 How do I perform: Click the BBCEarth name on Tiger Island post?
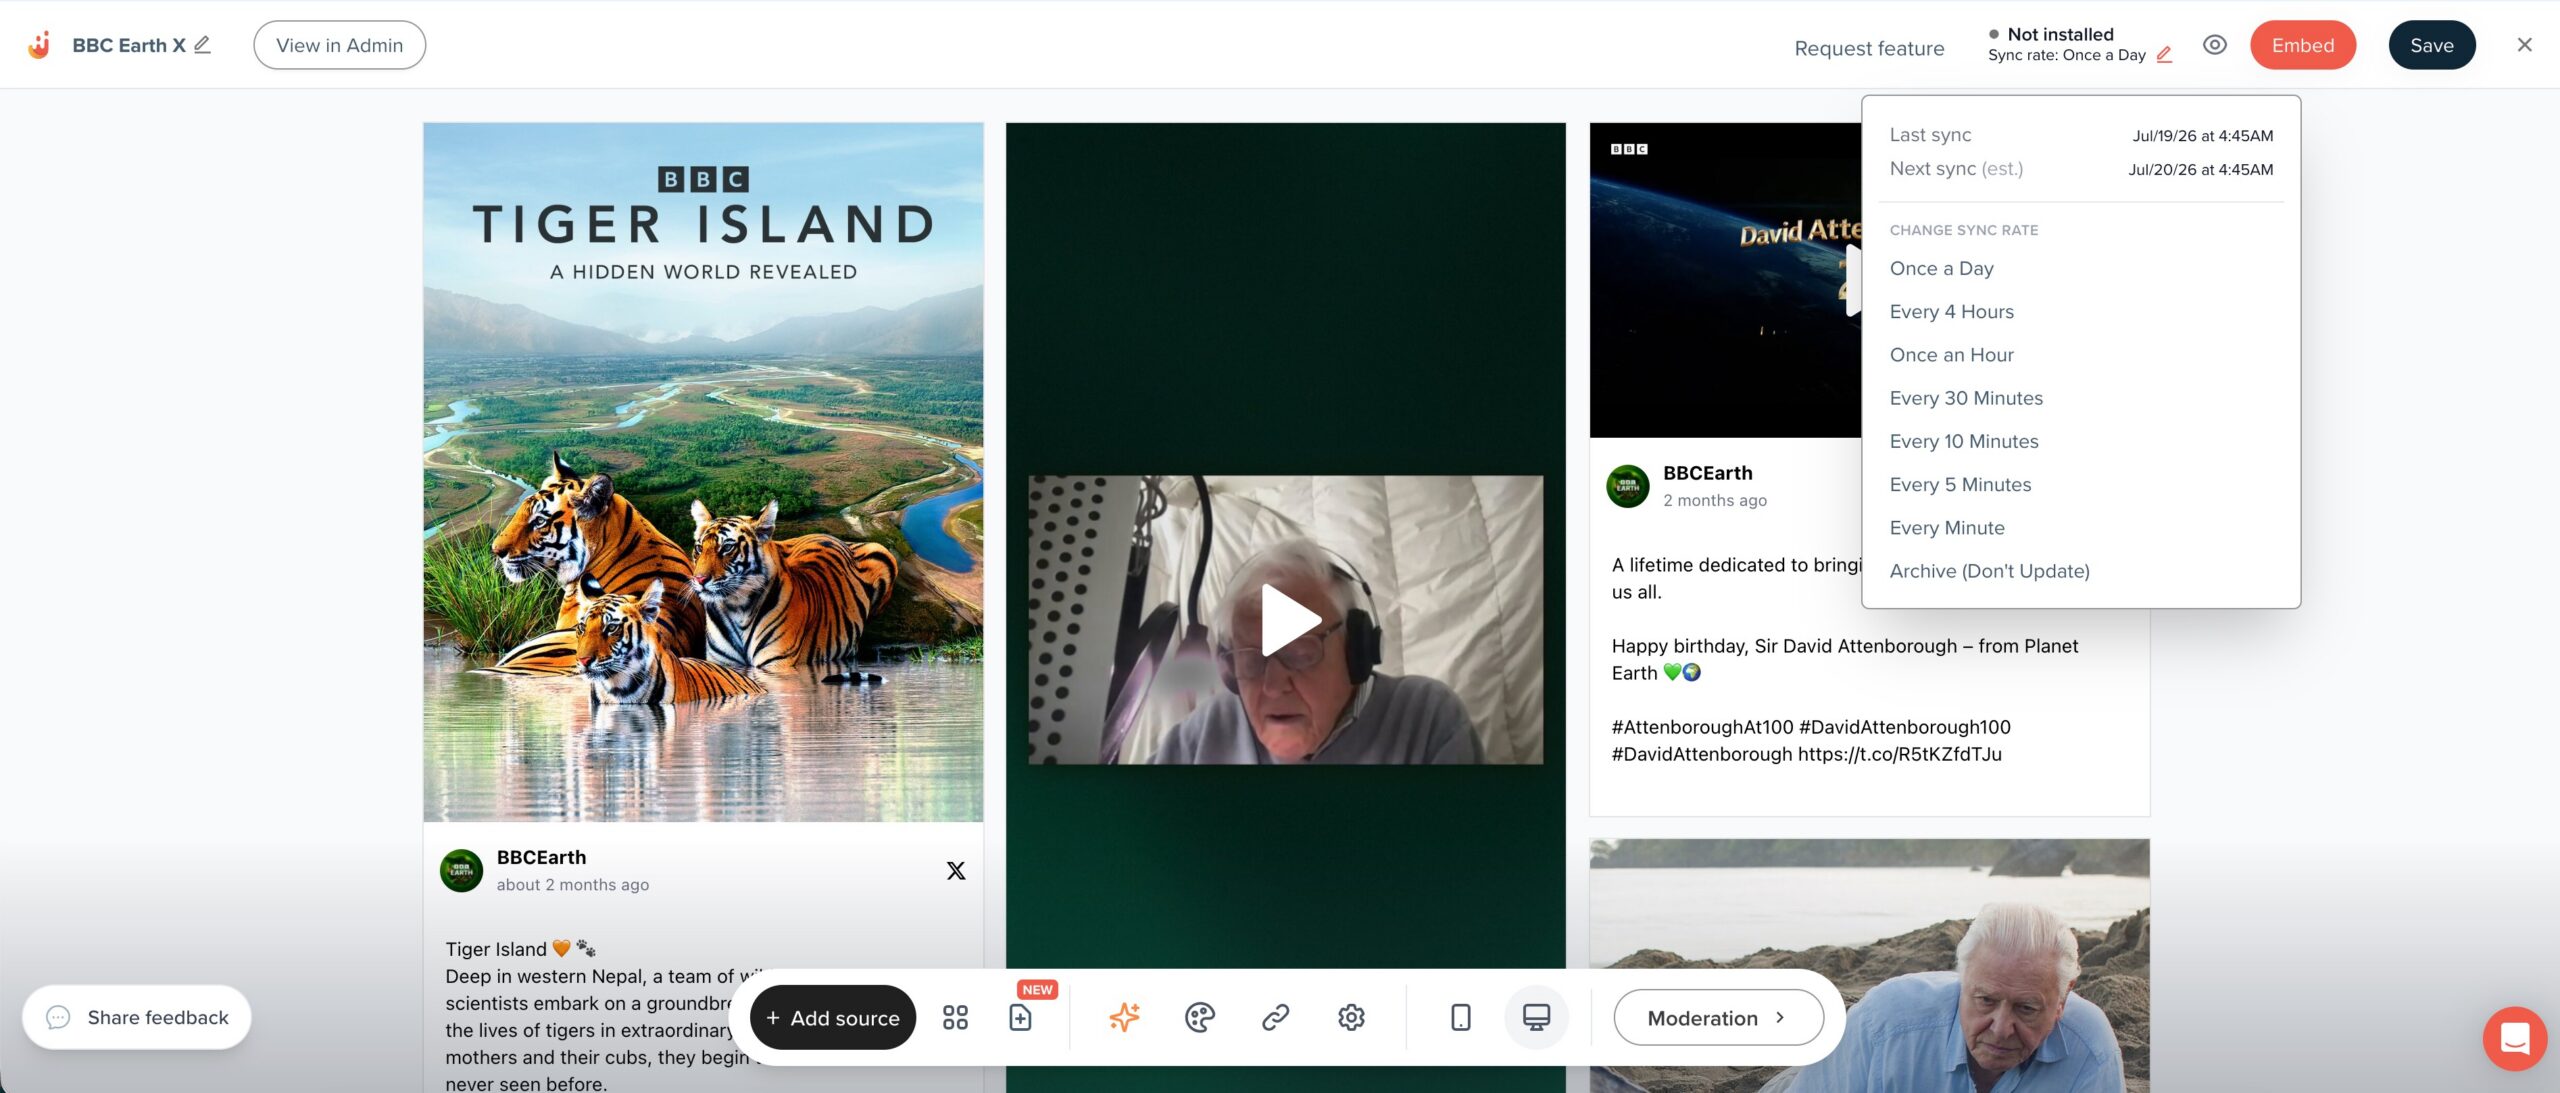tap(542, 857)
